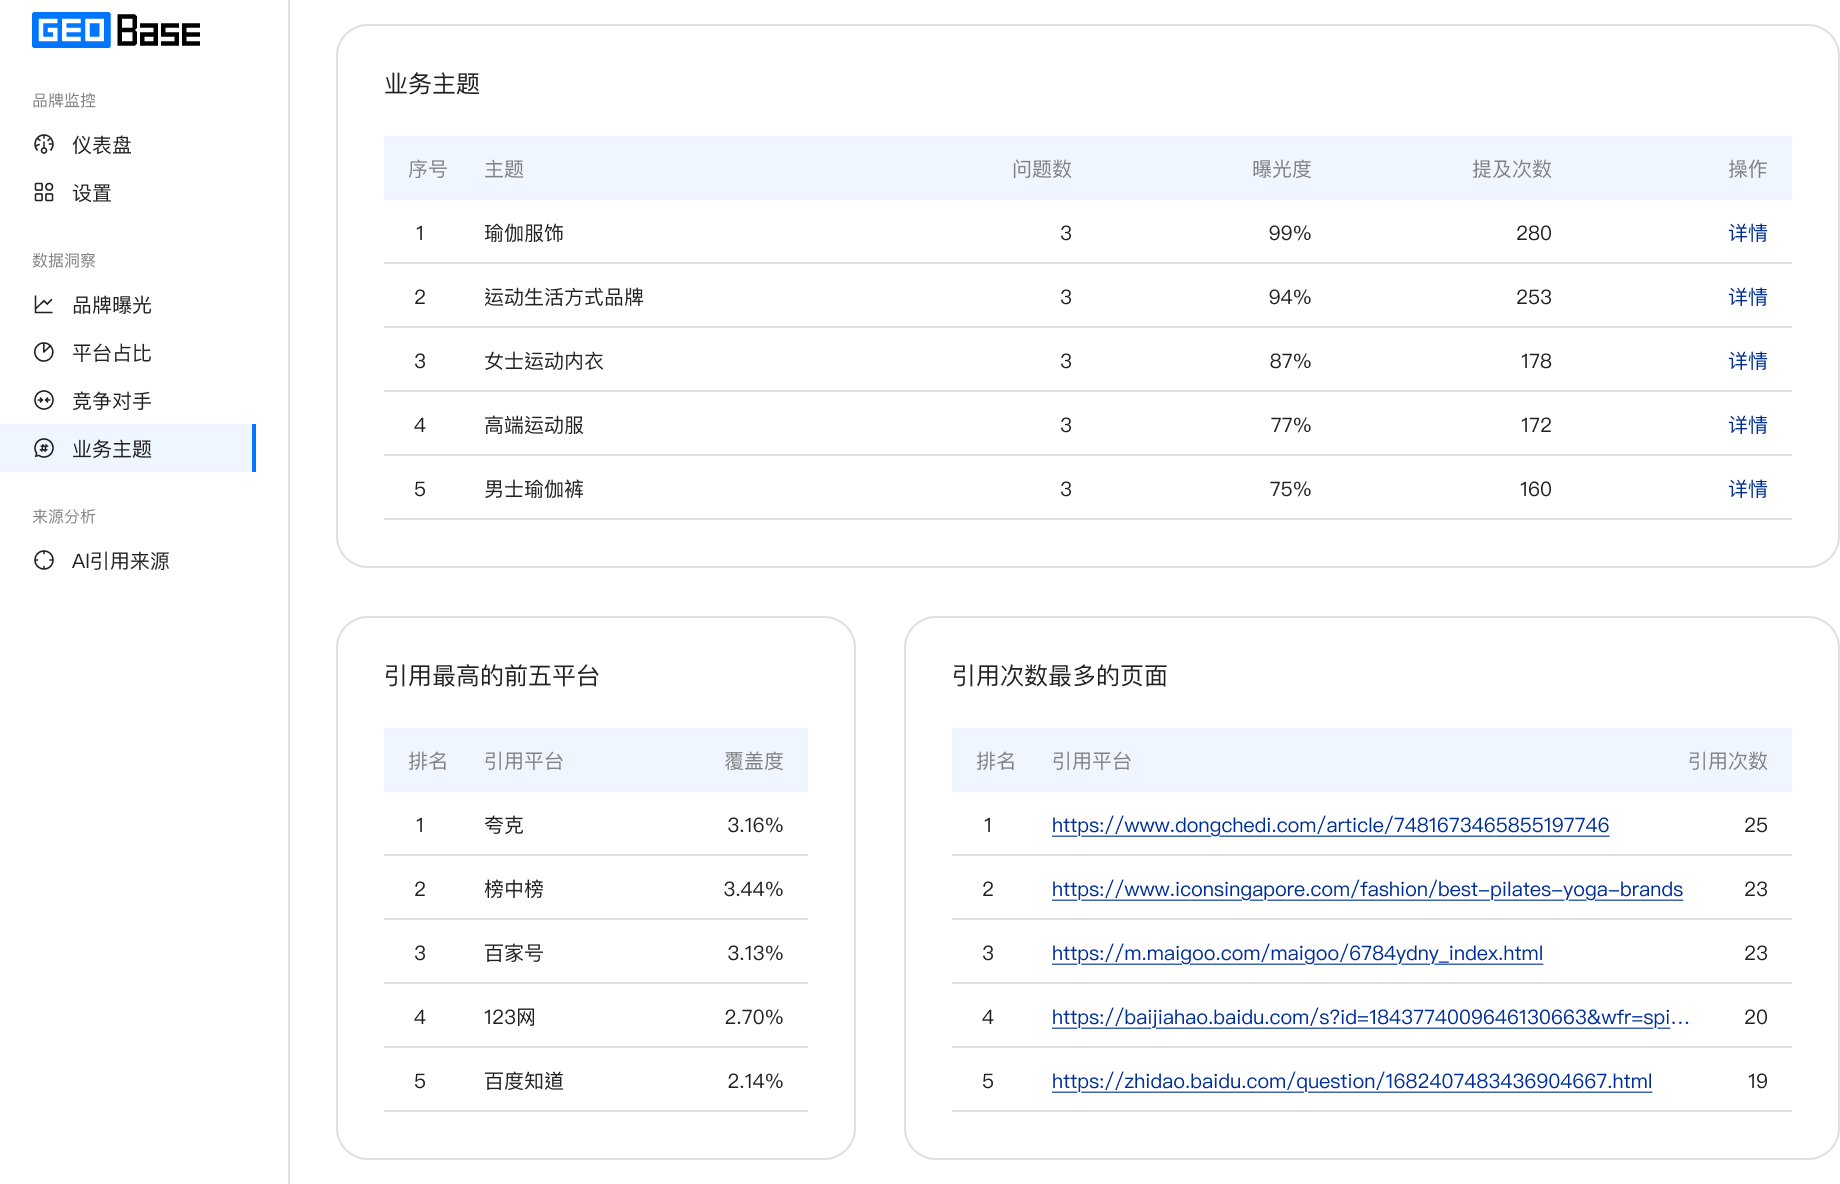Open the dongchedi.com article link
This screenshot has width=1840, height=1184.
(1330, 825)
